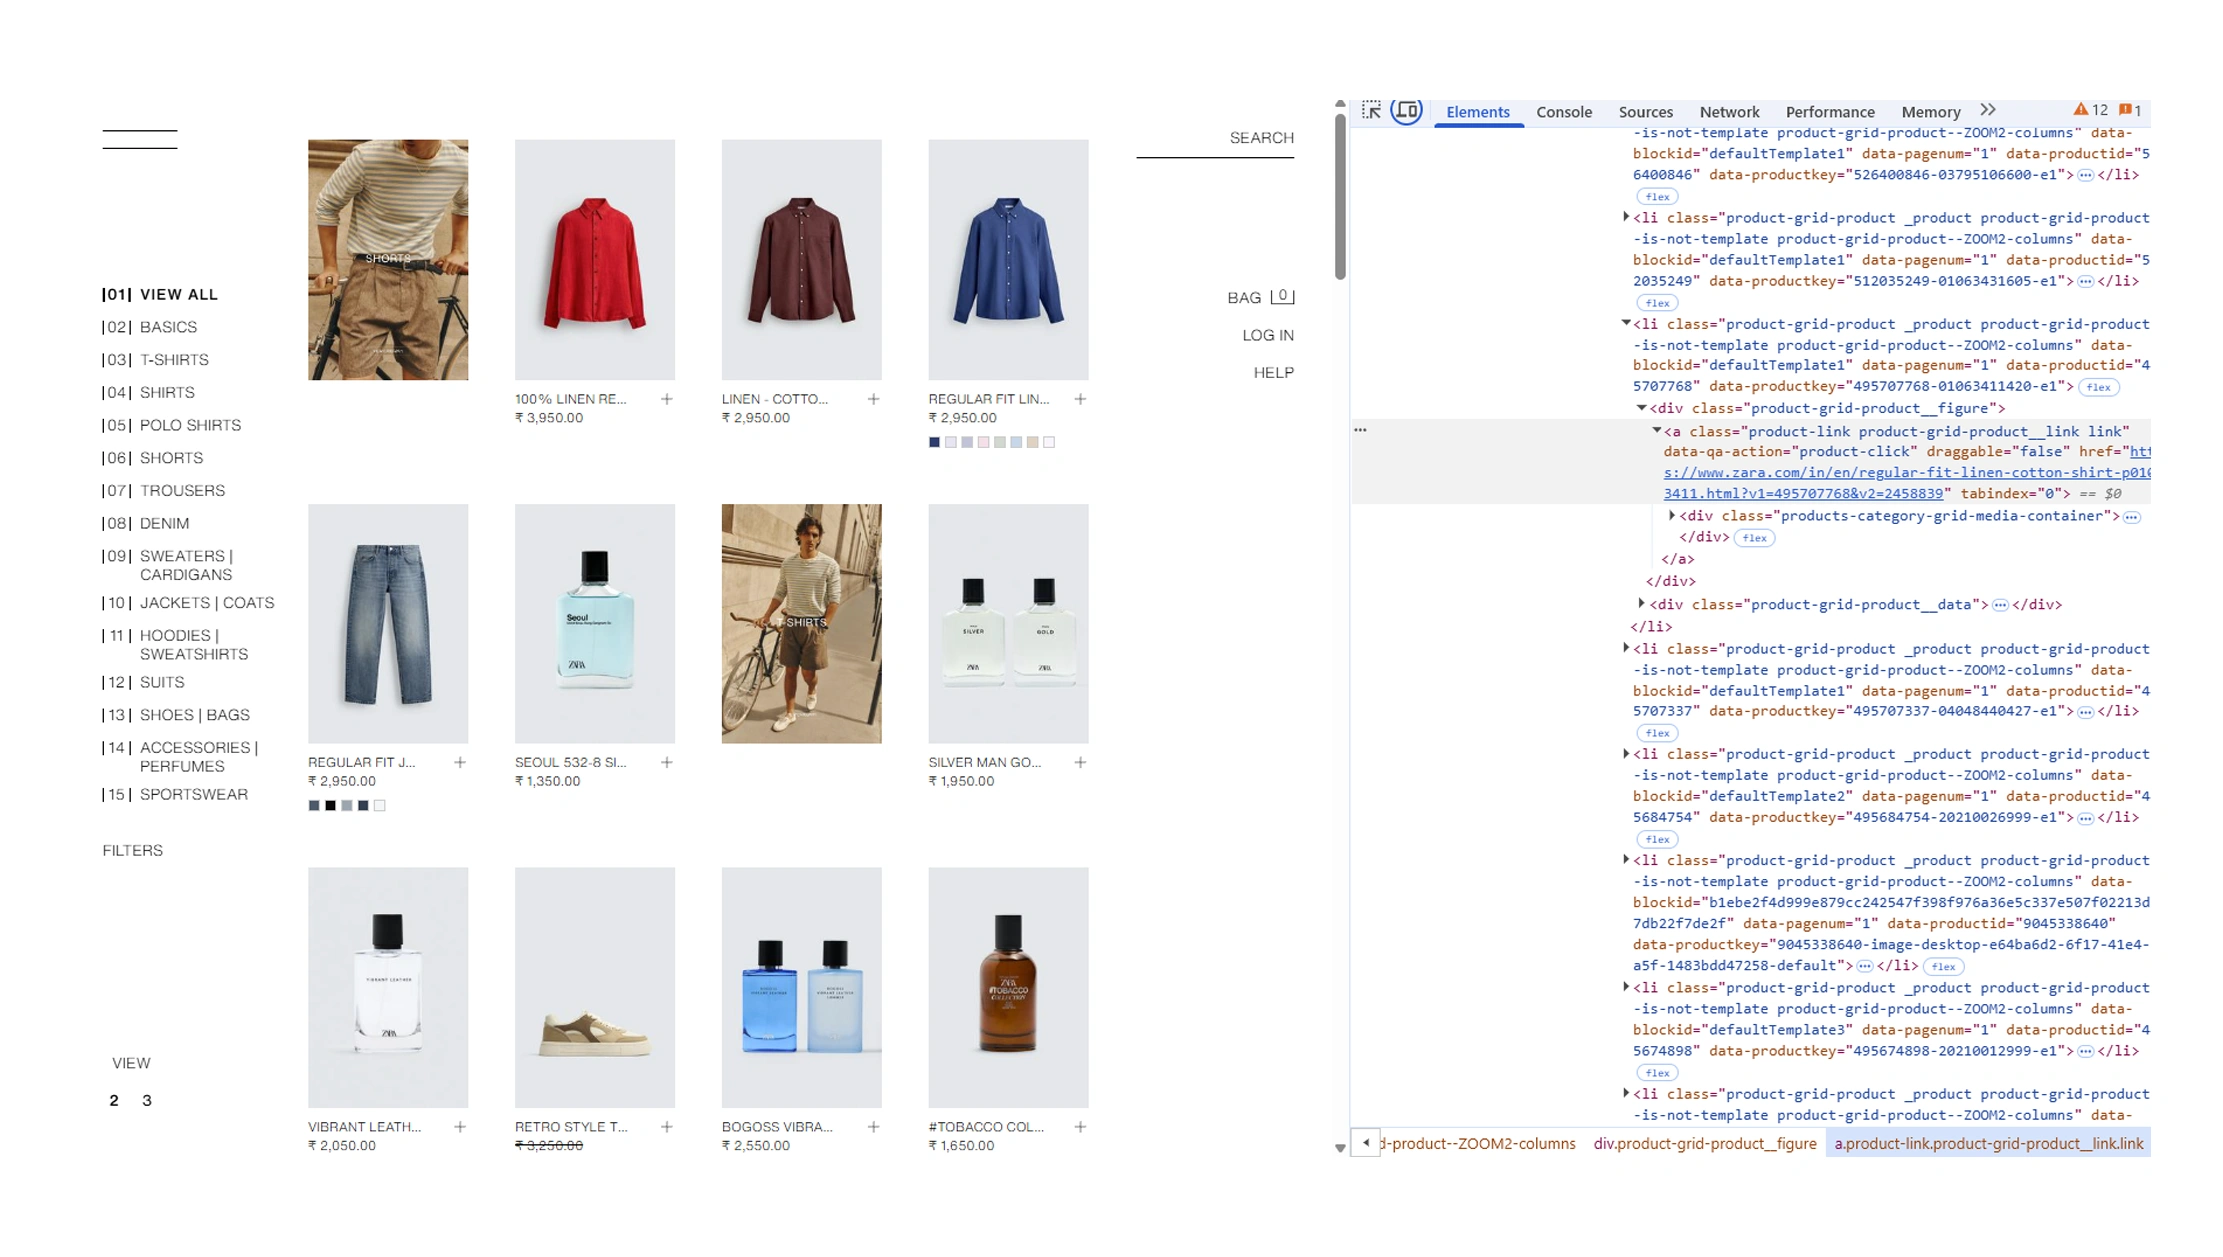Add Retro Style trainers via plus icon
The height and width of the screenshot is (1257, 2223).
[667, 1127]
